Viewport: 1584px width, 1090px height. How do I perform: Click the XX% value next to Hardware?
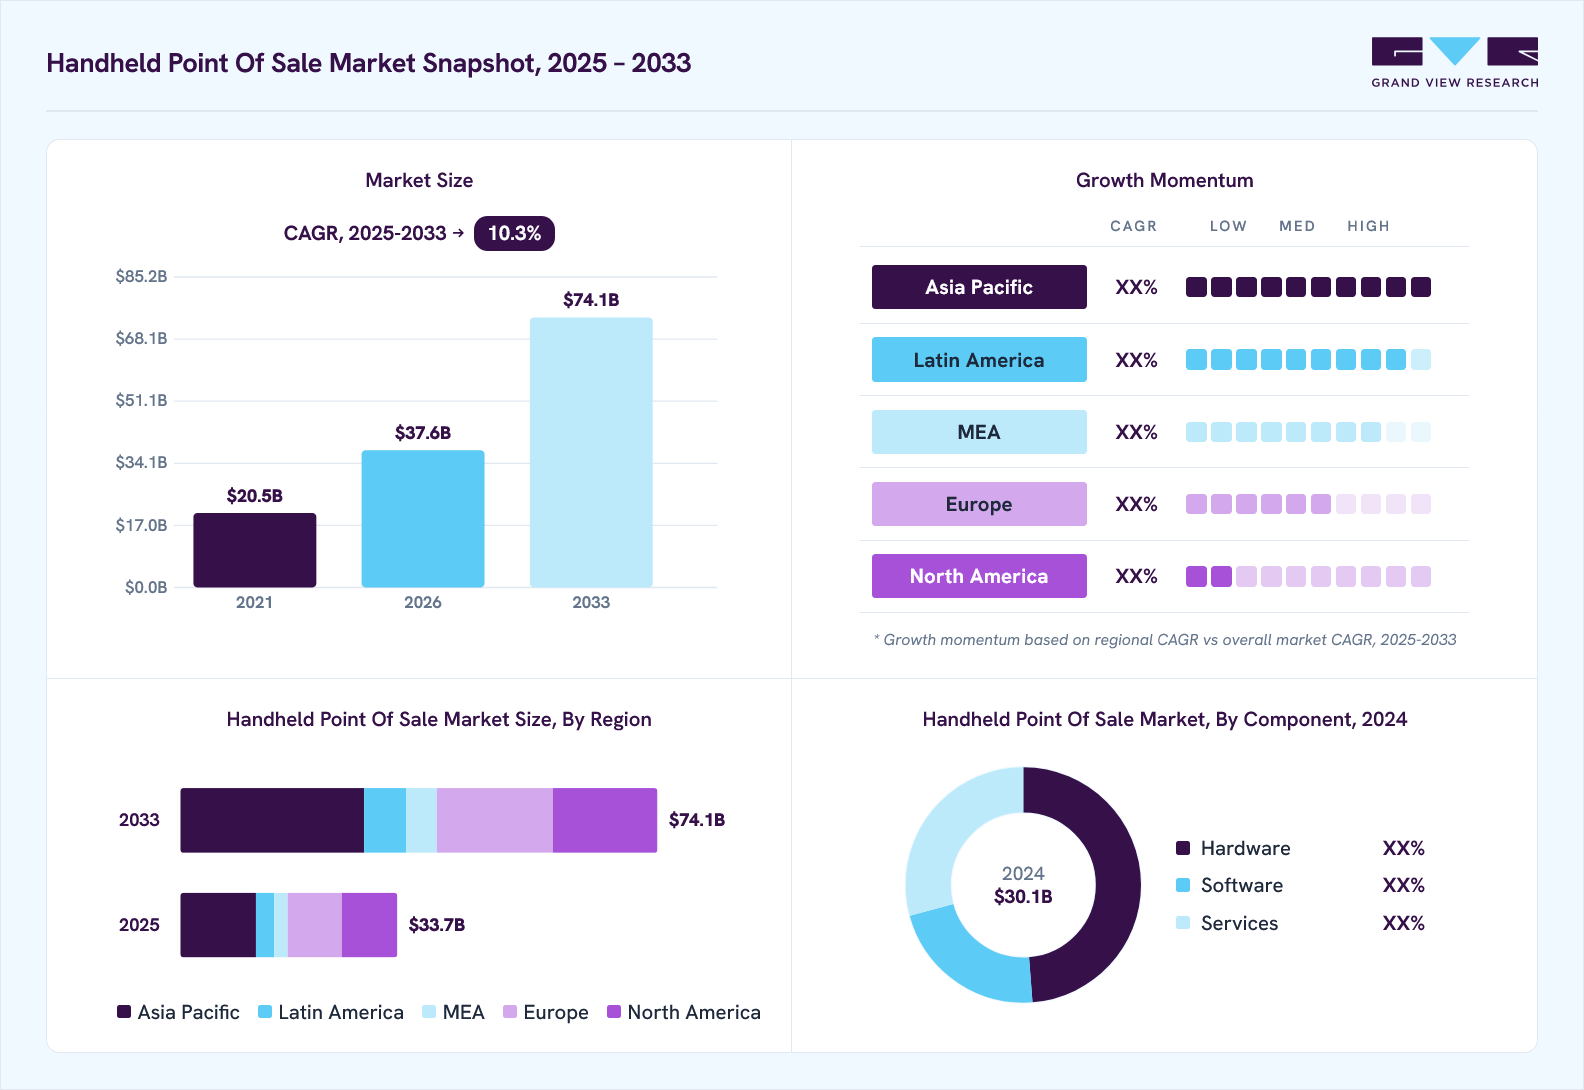coord(1404,849)
